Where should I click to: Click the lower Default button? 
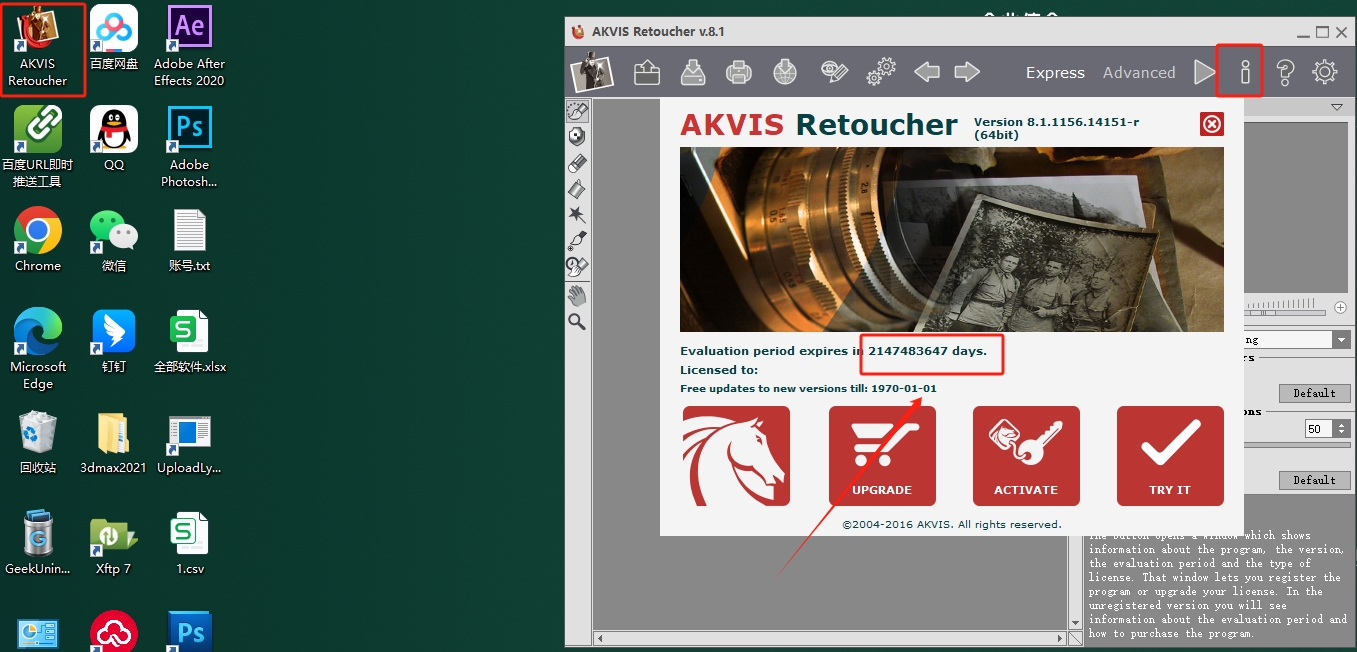(1314, 480)
